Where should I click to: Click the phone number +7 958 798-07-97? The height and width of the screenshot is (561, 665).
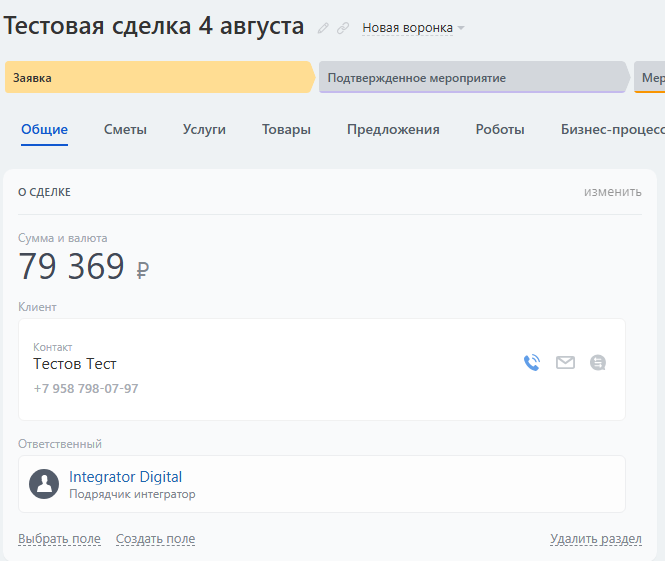tap(86, 388)
